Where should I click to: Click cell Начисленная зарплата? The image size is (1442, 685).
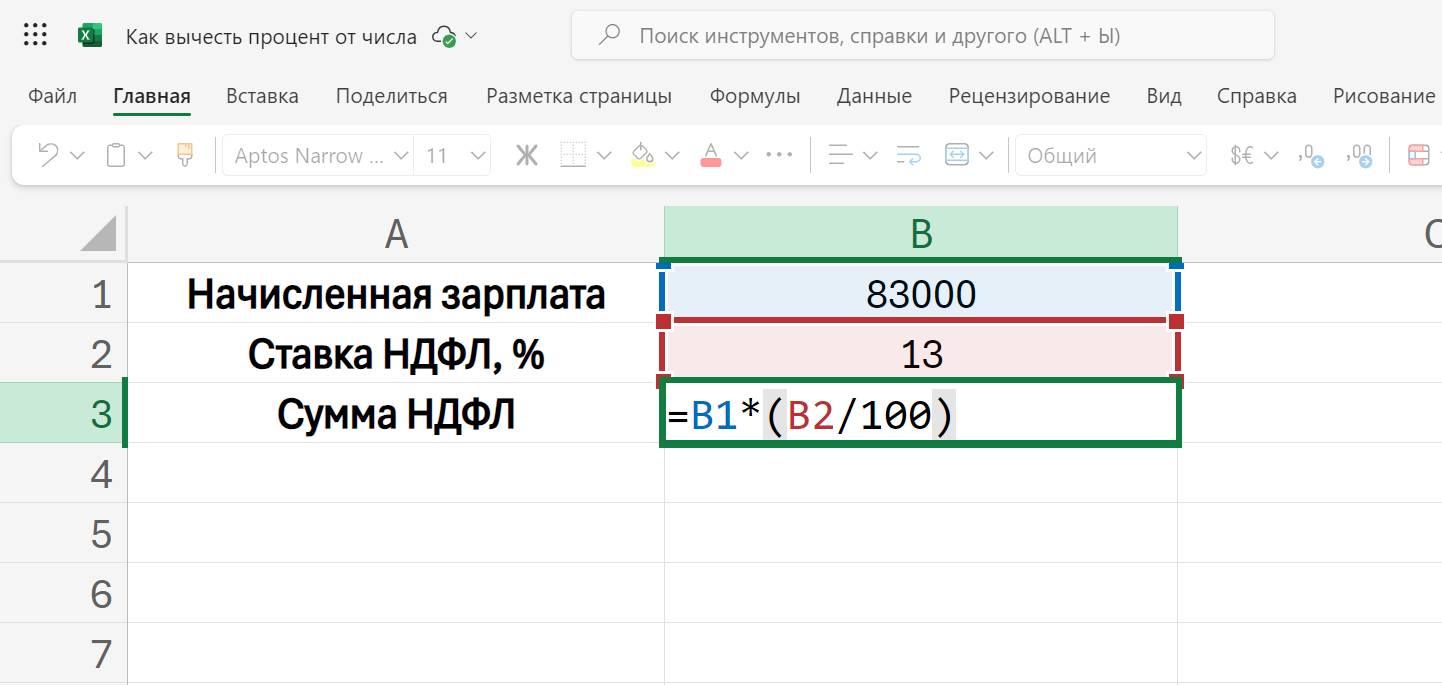[396, 294]
